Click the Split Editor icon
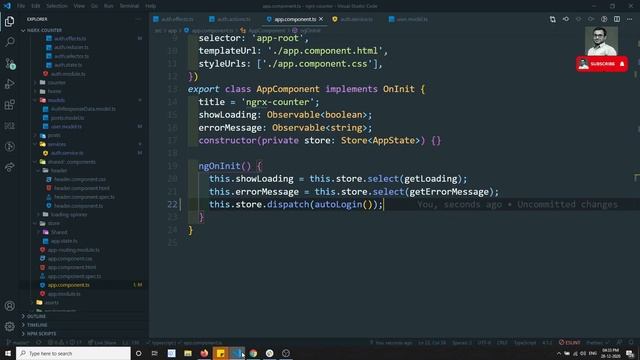Image resolution: width=640 pixels, height=360 pixels. (617, 19)
